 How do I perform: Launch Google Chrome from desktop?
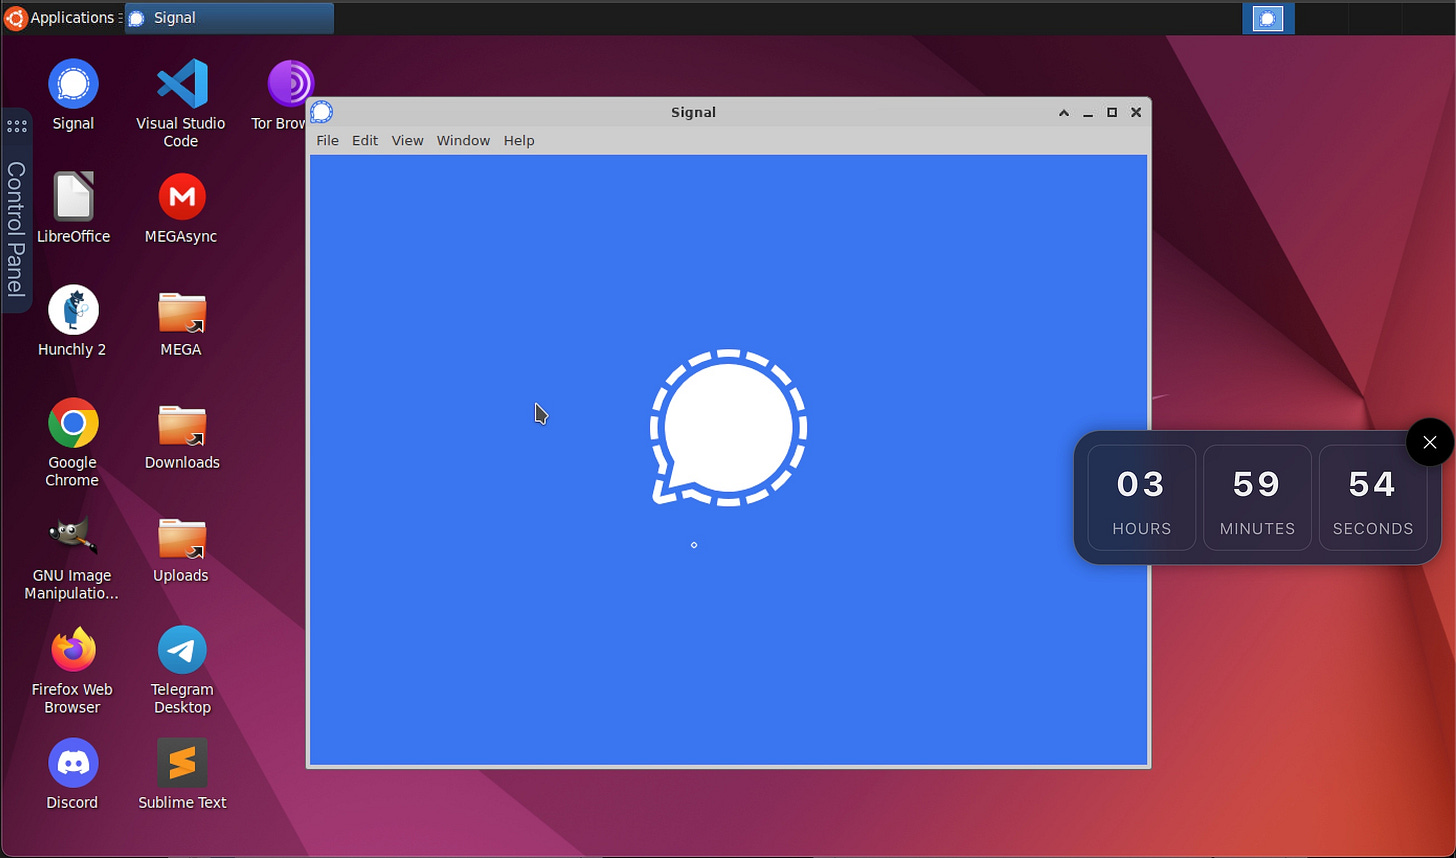point(73,423)
